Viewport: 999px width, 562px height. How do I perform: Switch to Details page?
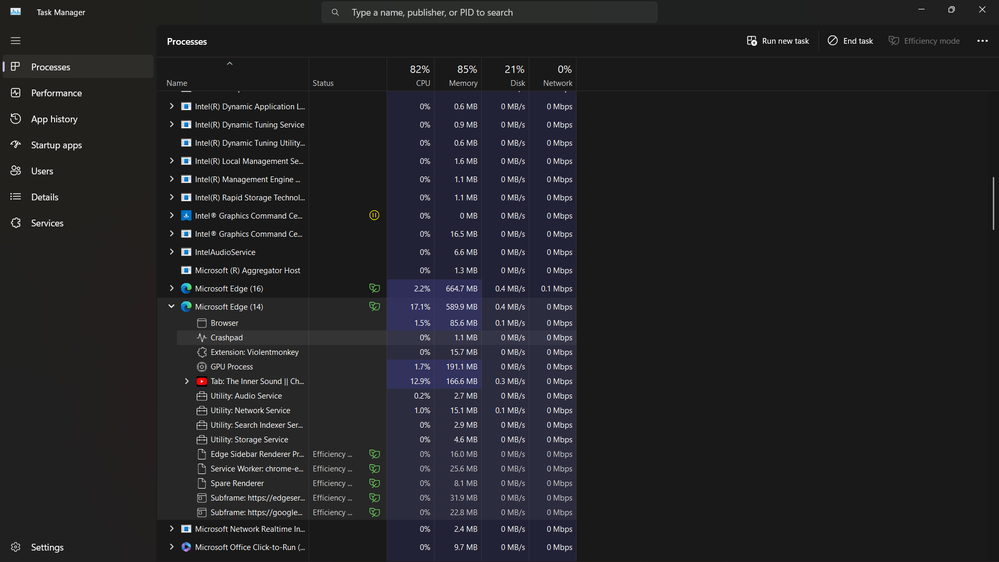click(x=78, y=197)
